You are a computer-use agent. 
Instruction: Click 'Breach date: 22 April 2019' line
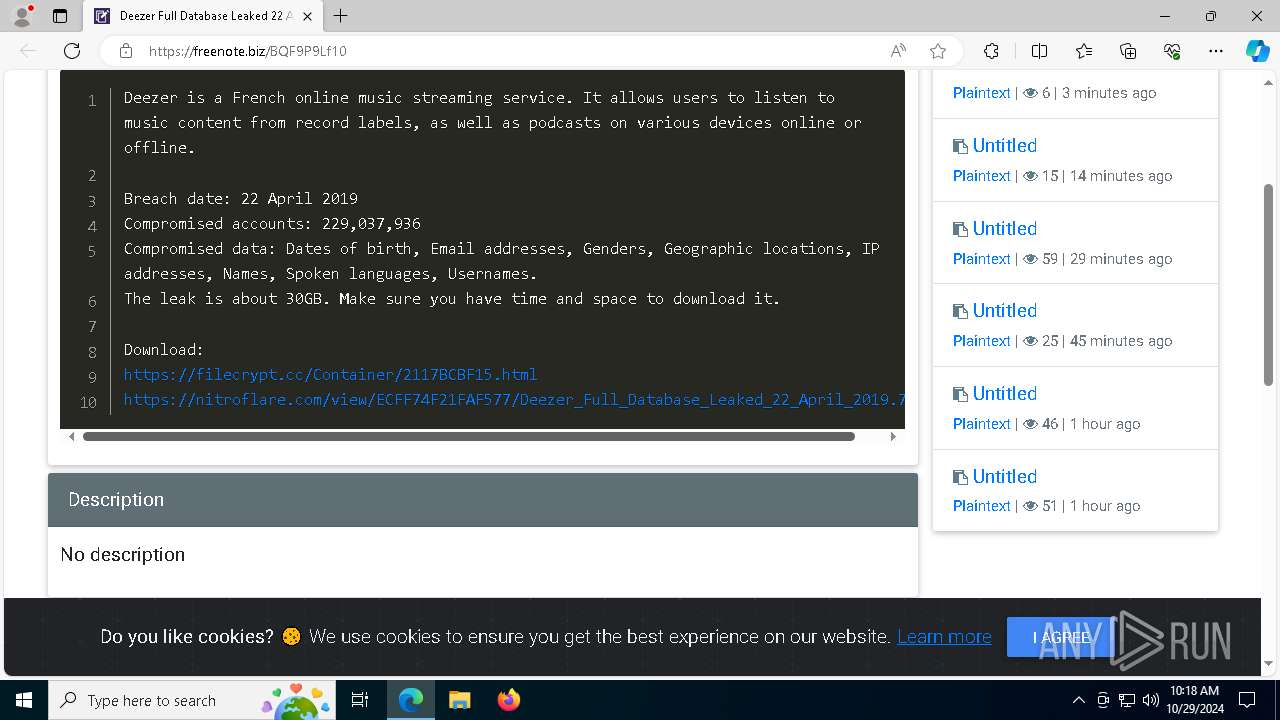click(x=240, y=198)
